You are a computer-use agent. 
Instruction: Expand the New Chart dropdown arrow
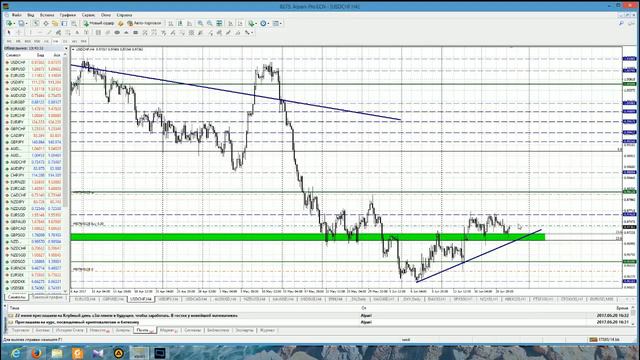coord(14,23)
